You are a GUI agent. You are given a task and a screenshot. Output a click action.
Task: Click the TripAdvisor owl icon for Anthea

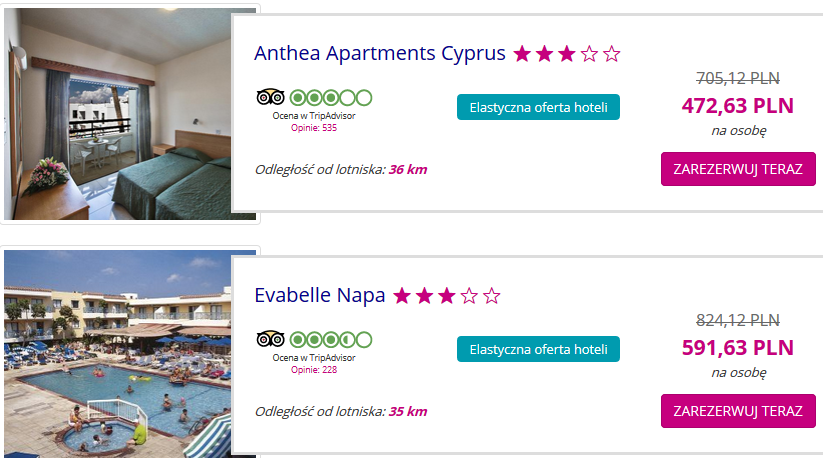[x=270, y=98]
